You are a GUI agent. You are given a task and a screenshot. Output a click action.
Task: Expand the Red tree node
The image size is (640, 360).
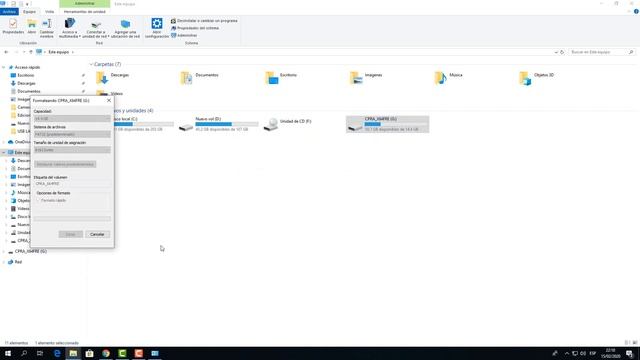point(4,262)
